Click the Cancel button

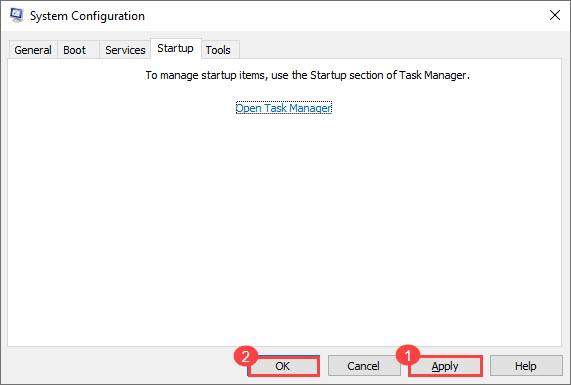tap(363, 366)
